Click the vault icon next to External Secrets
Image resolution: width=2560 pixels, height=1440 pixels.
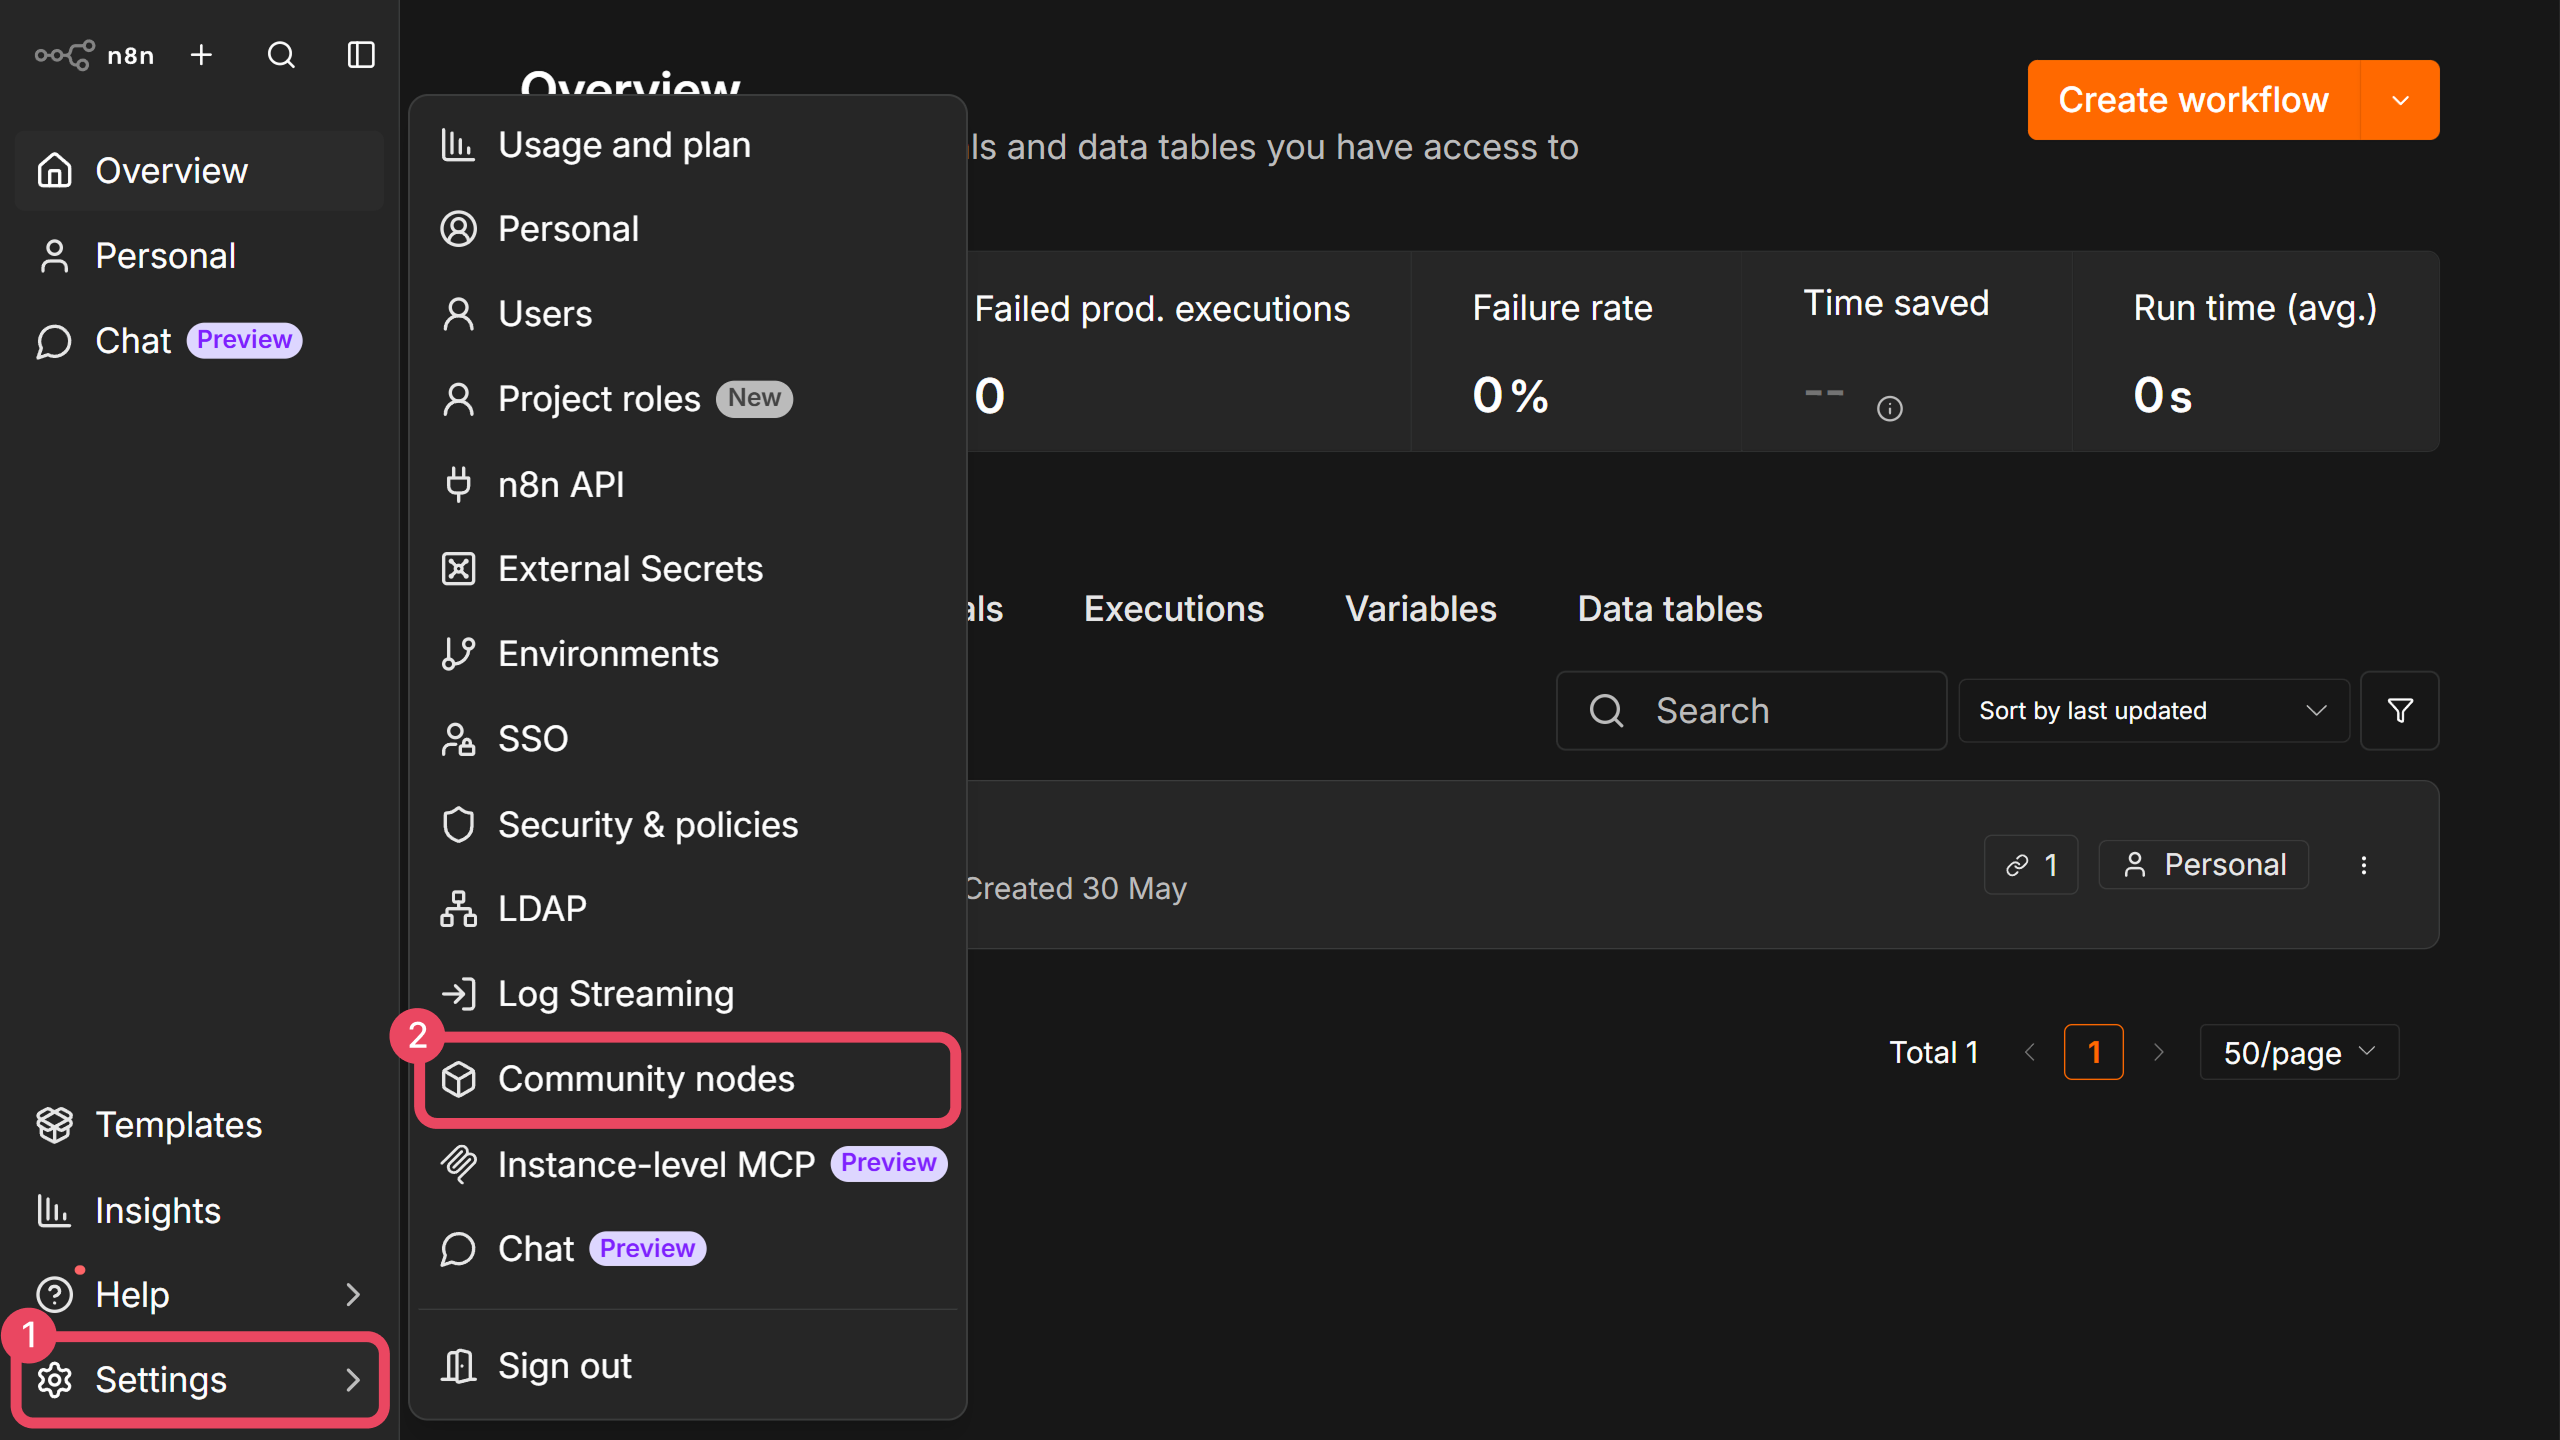(459, 569)
